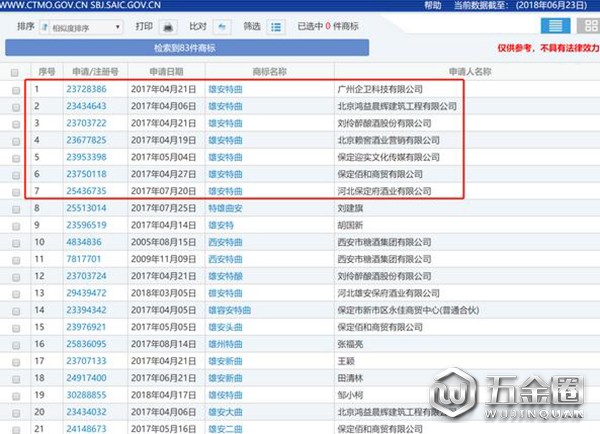This screenshot has width=600, height=434.
Task: Open registration number 23750118
Action: (86, 174)
